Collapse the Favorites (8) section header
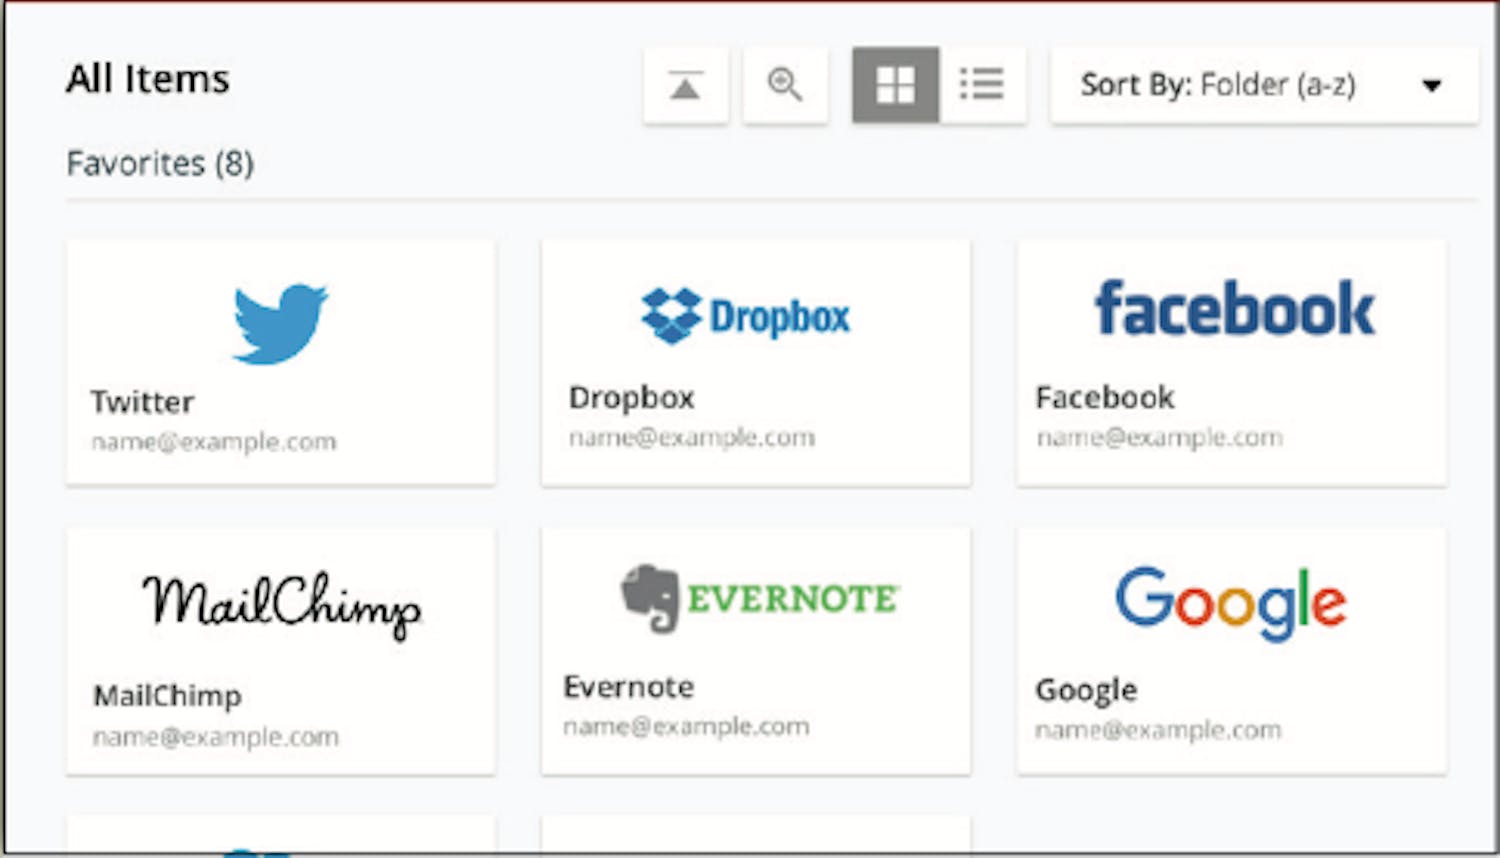 pos(160,163)
